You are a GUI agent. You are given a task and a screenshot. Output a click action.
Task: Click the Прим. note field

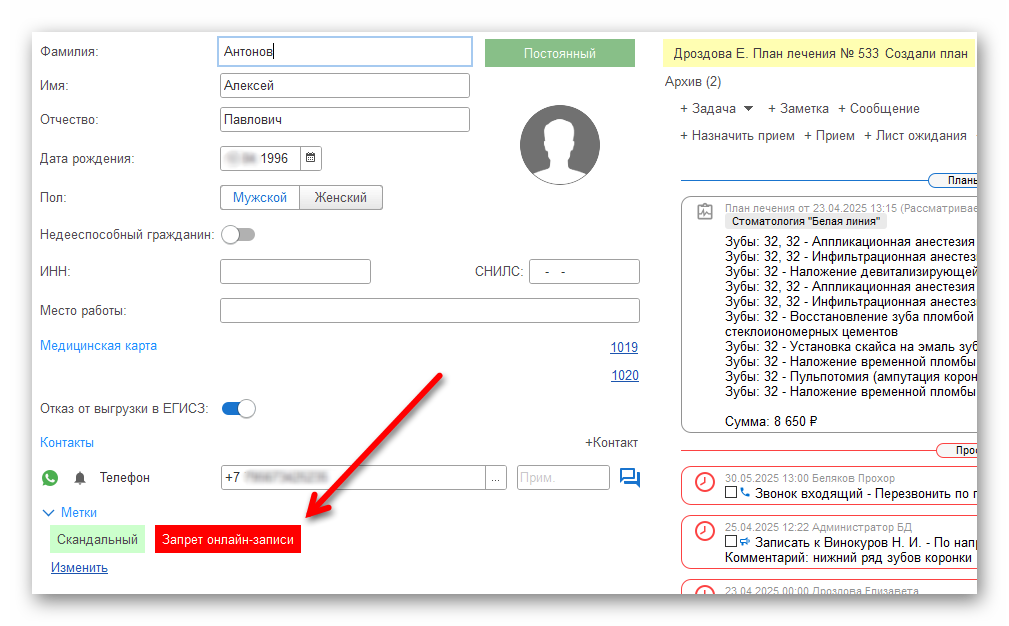[563, 478]
